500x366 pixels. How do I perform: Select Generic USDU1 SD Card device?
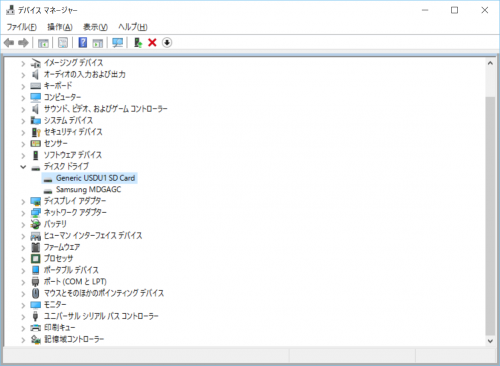tap(90, 178)
